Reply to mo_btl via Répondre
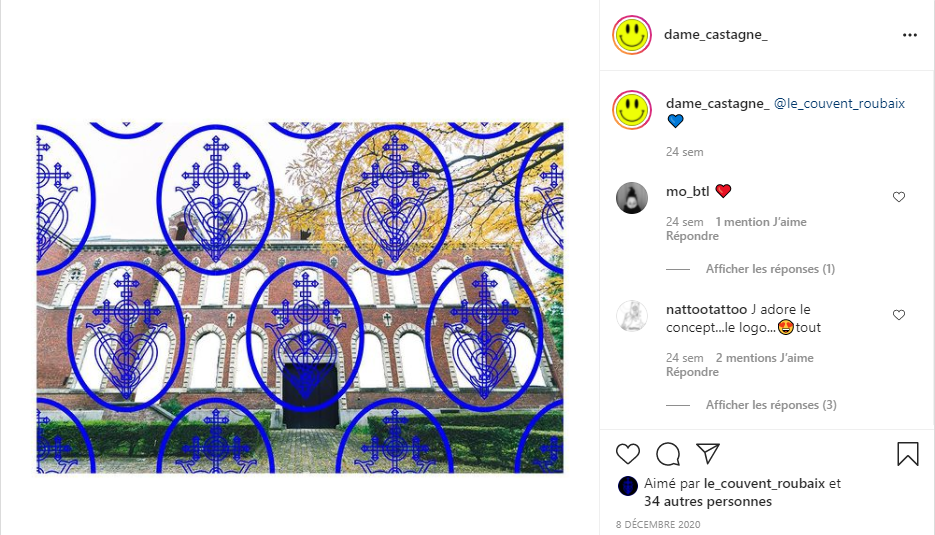This screenshot has width=935, height=535. [692, 236]
